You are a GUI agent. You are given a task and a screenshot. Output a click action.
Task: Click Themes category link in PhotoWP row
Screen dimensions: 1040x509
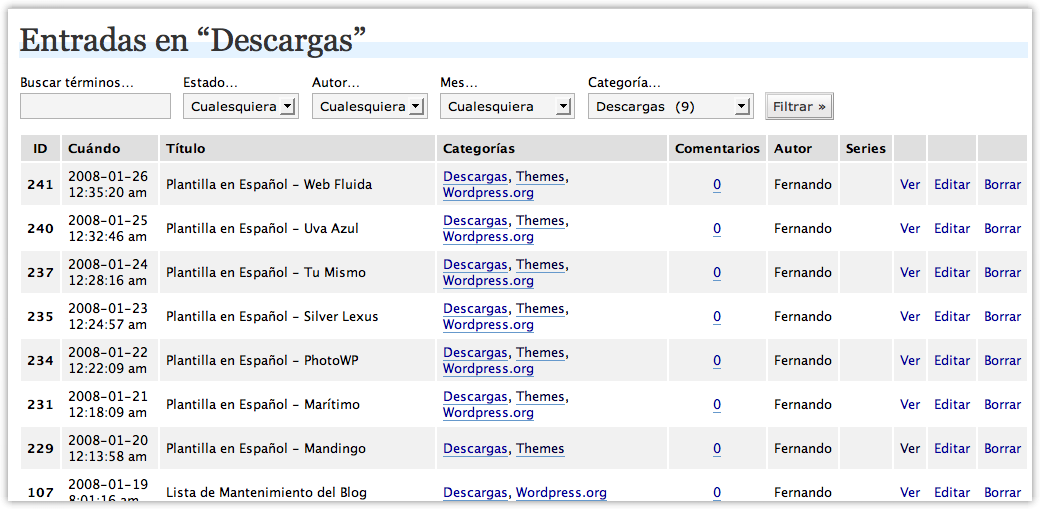pos(540,353)
